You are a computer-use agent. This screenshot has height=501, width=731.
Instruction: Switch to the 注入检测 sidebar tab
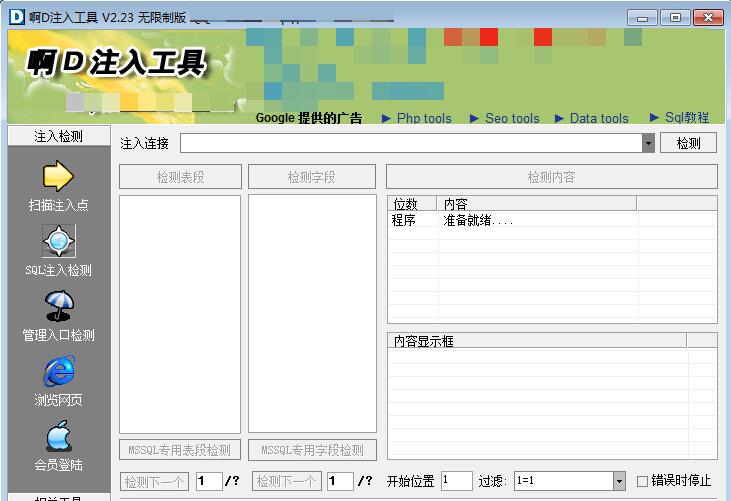click(x=59, y=136)
